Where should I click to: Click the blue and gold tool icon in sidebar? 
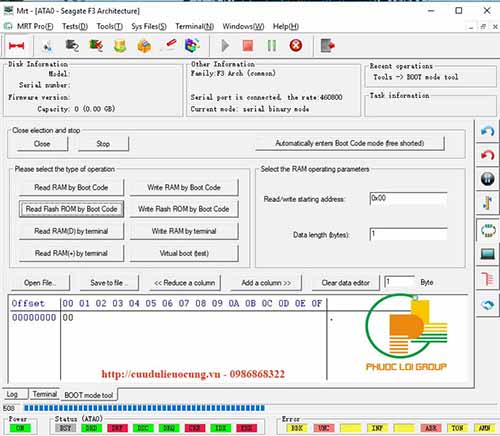click(x=487, y=203)
